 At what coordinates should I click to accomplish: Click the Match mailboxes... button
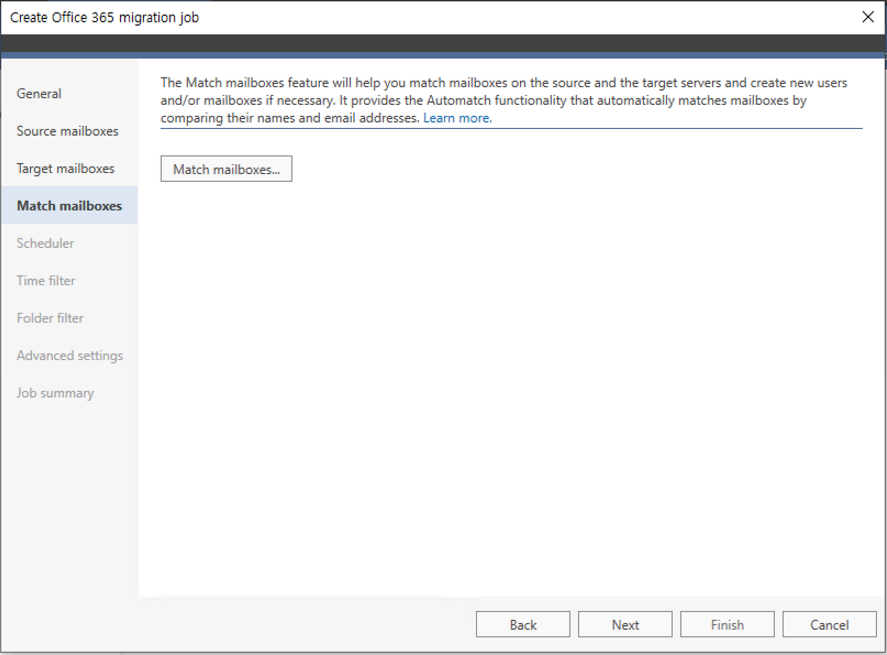226,169
